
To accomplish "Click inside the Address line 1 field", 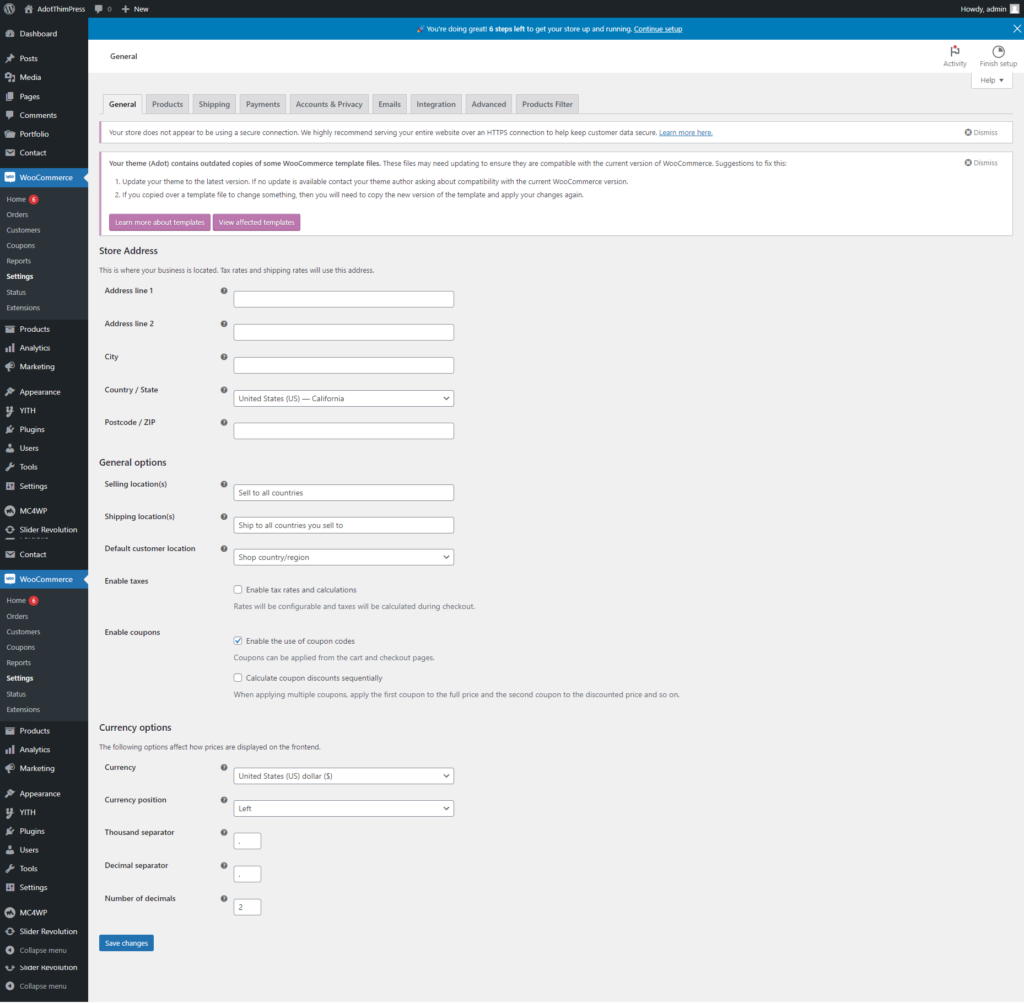I will pos(343,298).
